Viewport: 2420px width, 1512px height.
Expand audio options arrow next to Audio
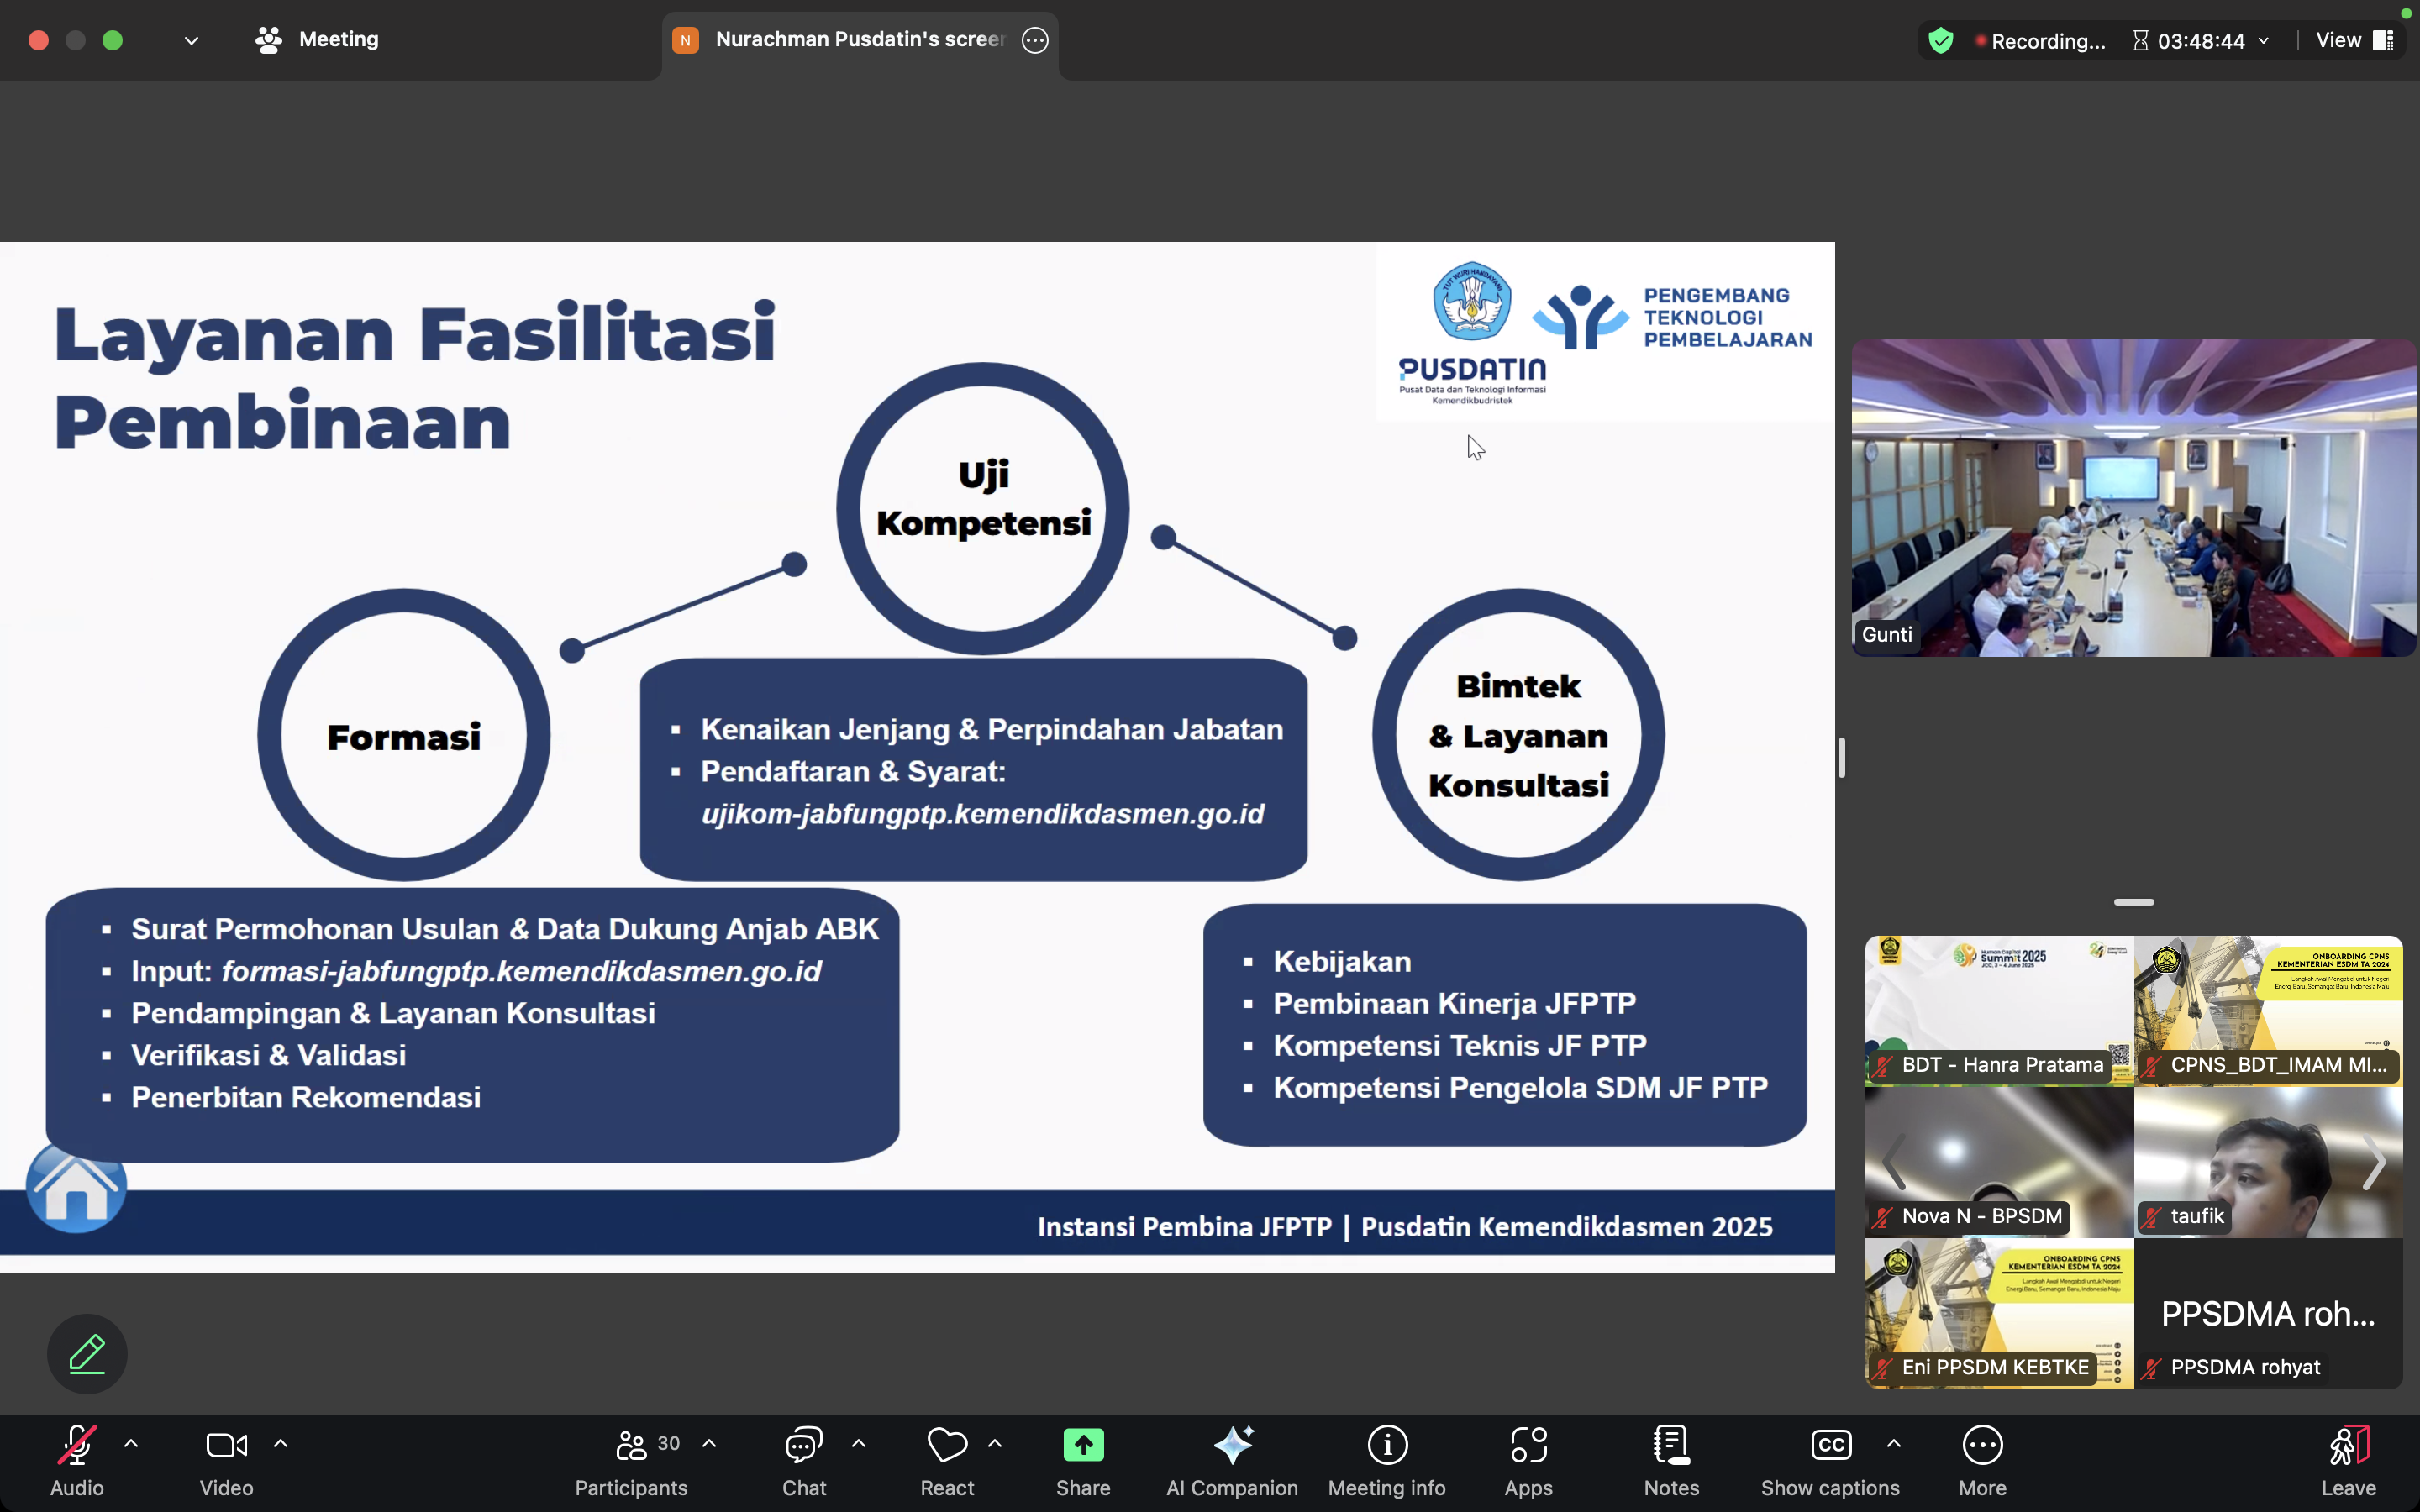tap(131, 1443)
